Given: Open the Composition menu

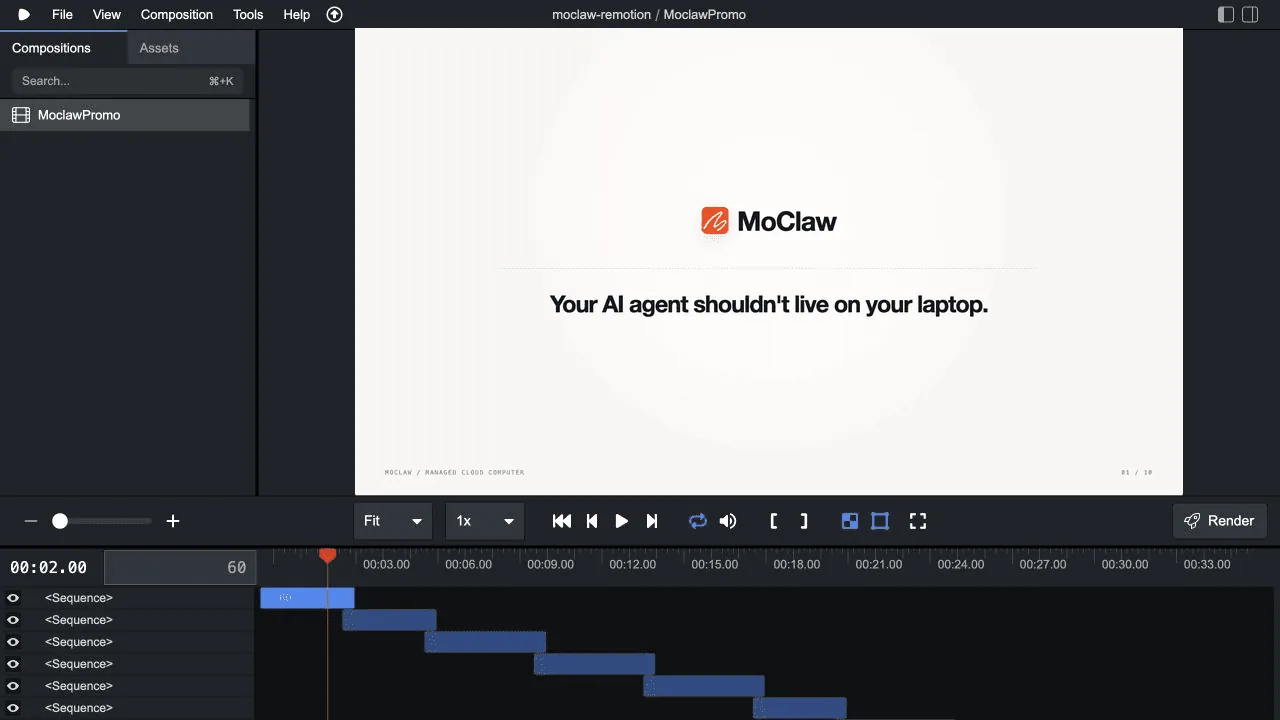Looking at the screenshot, I should point(177,15).
